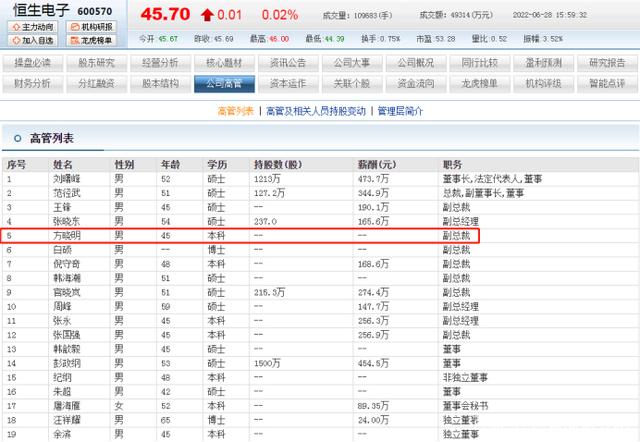Select the name 朱超 in row 16
Image resolution: width=640 pixels, height=442 pixels.
[x=62, y=392]
